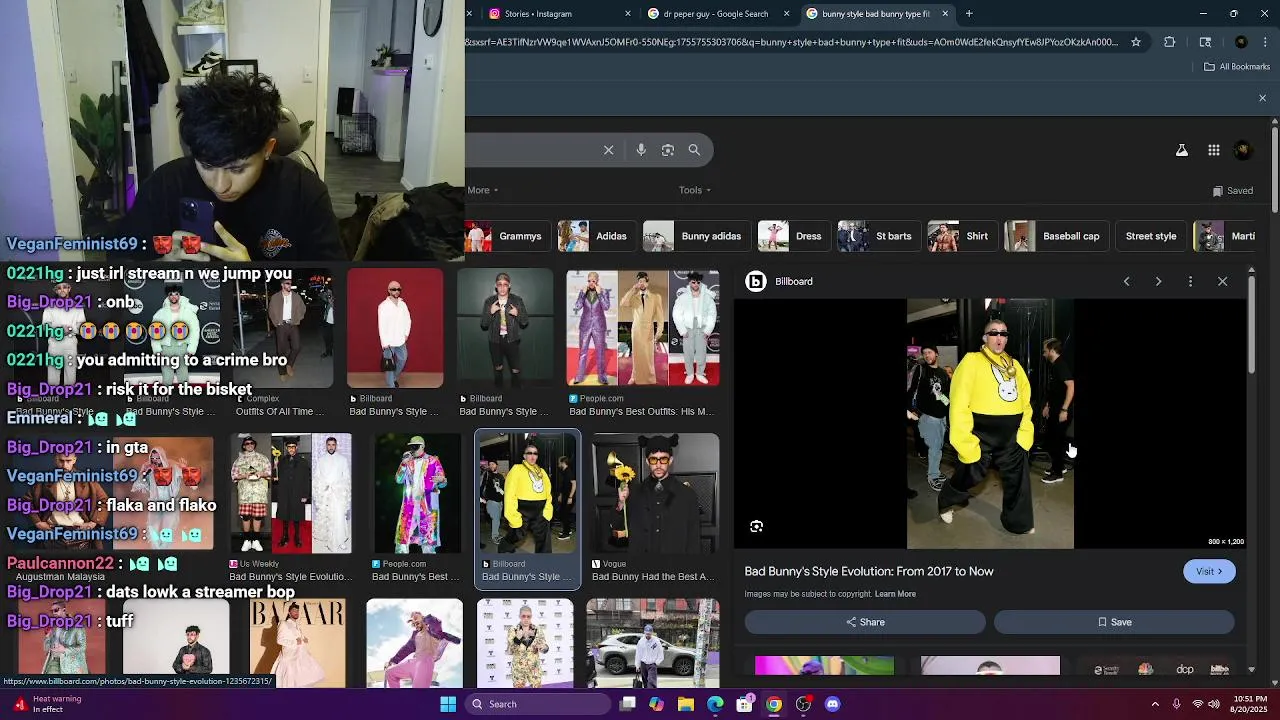This screenshot has height=720, width=1280.
Task: Open Billboard source link in preview
Action: pos(780,281)
